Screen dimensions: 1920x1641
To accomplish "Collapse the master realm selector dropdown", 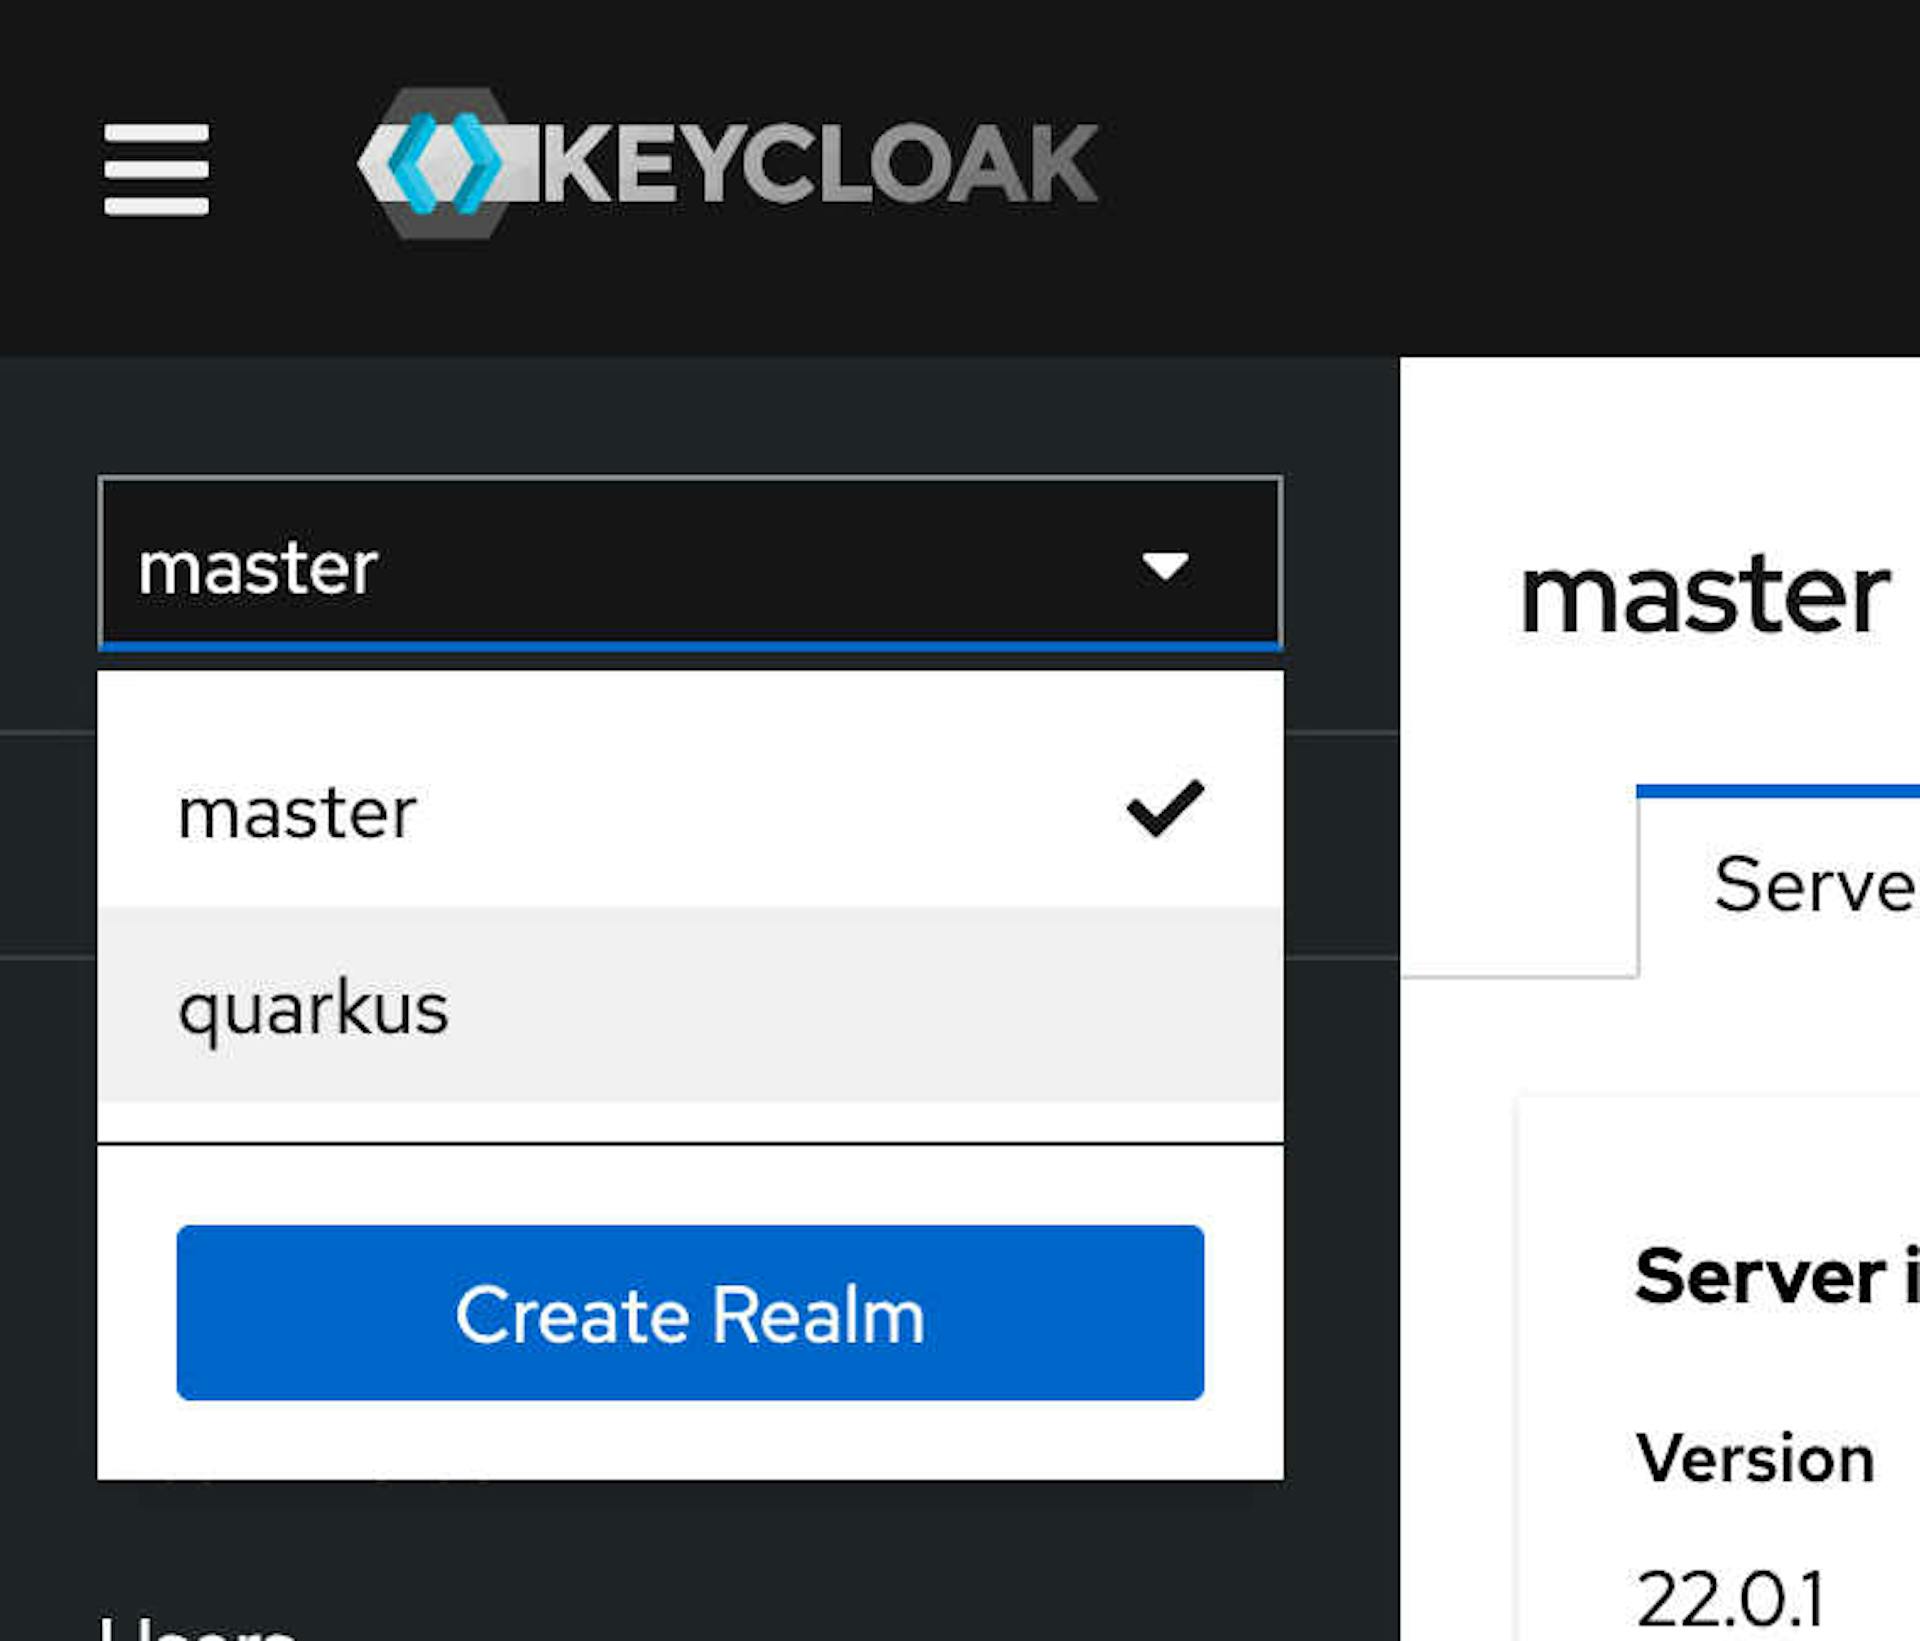I will pos(690,563).
